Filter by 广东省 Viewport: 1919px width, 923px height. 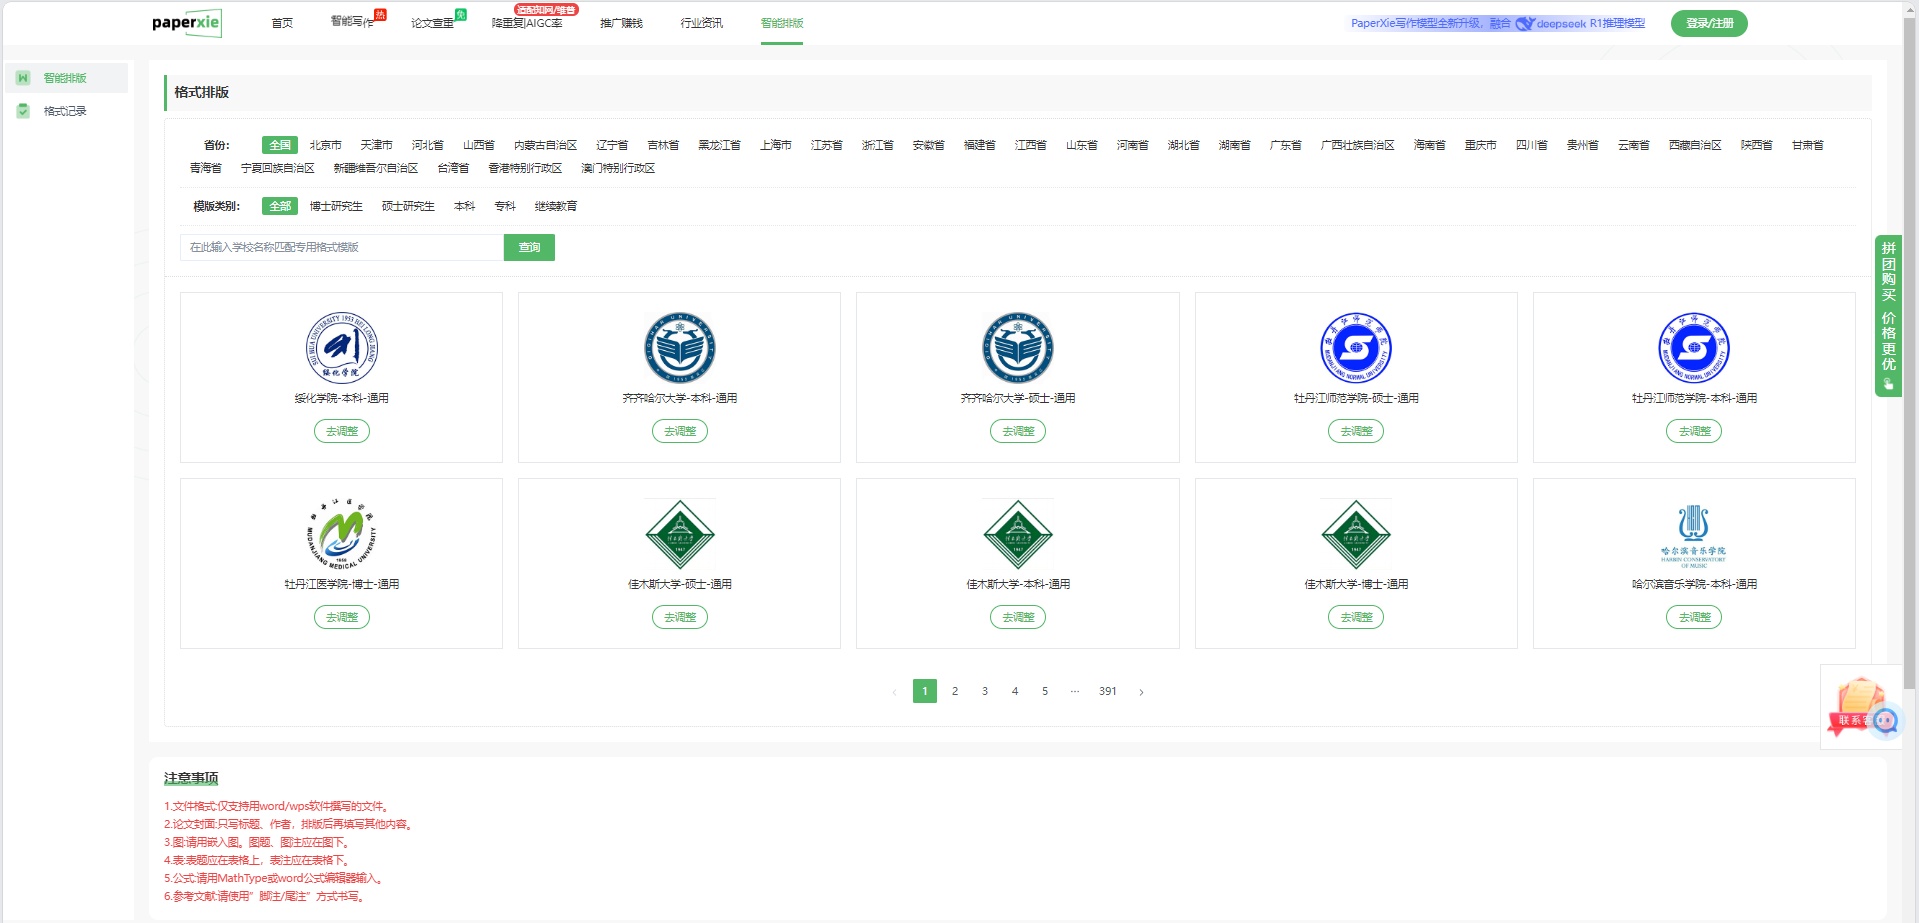(1285, 145)
